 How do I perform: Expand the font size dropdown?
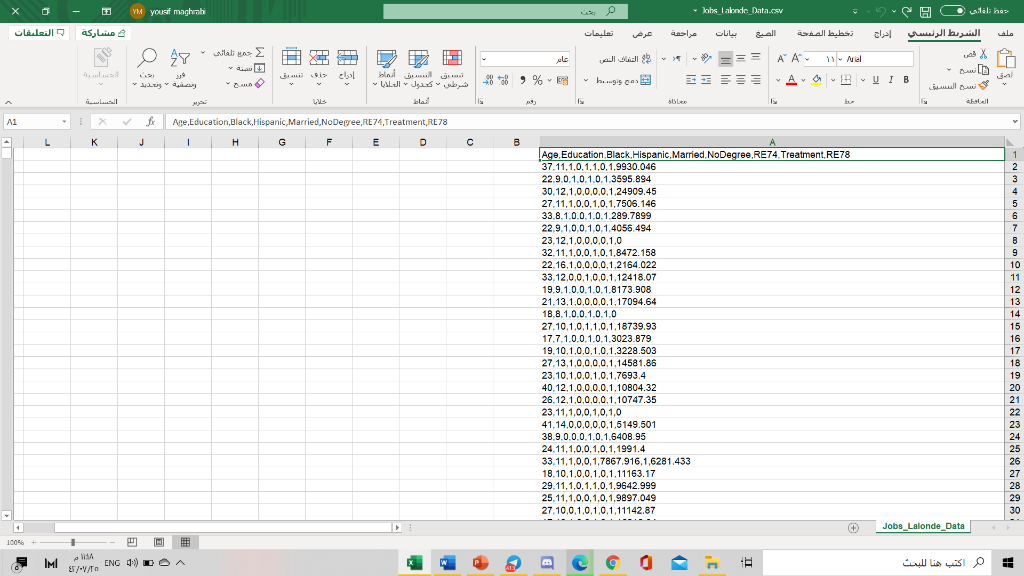pyautogui.click(x=806, y=59)
